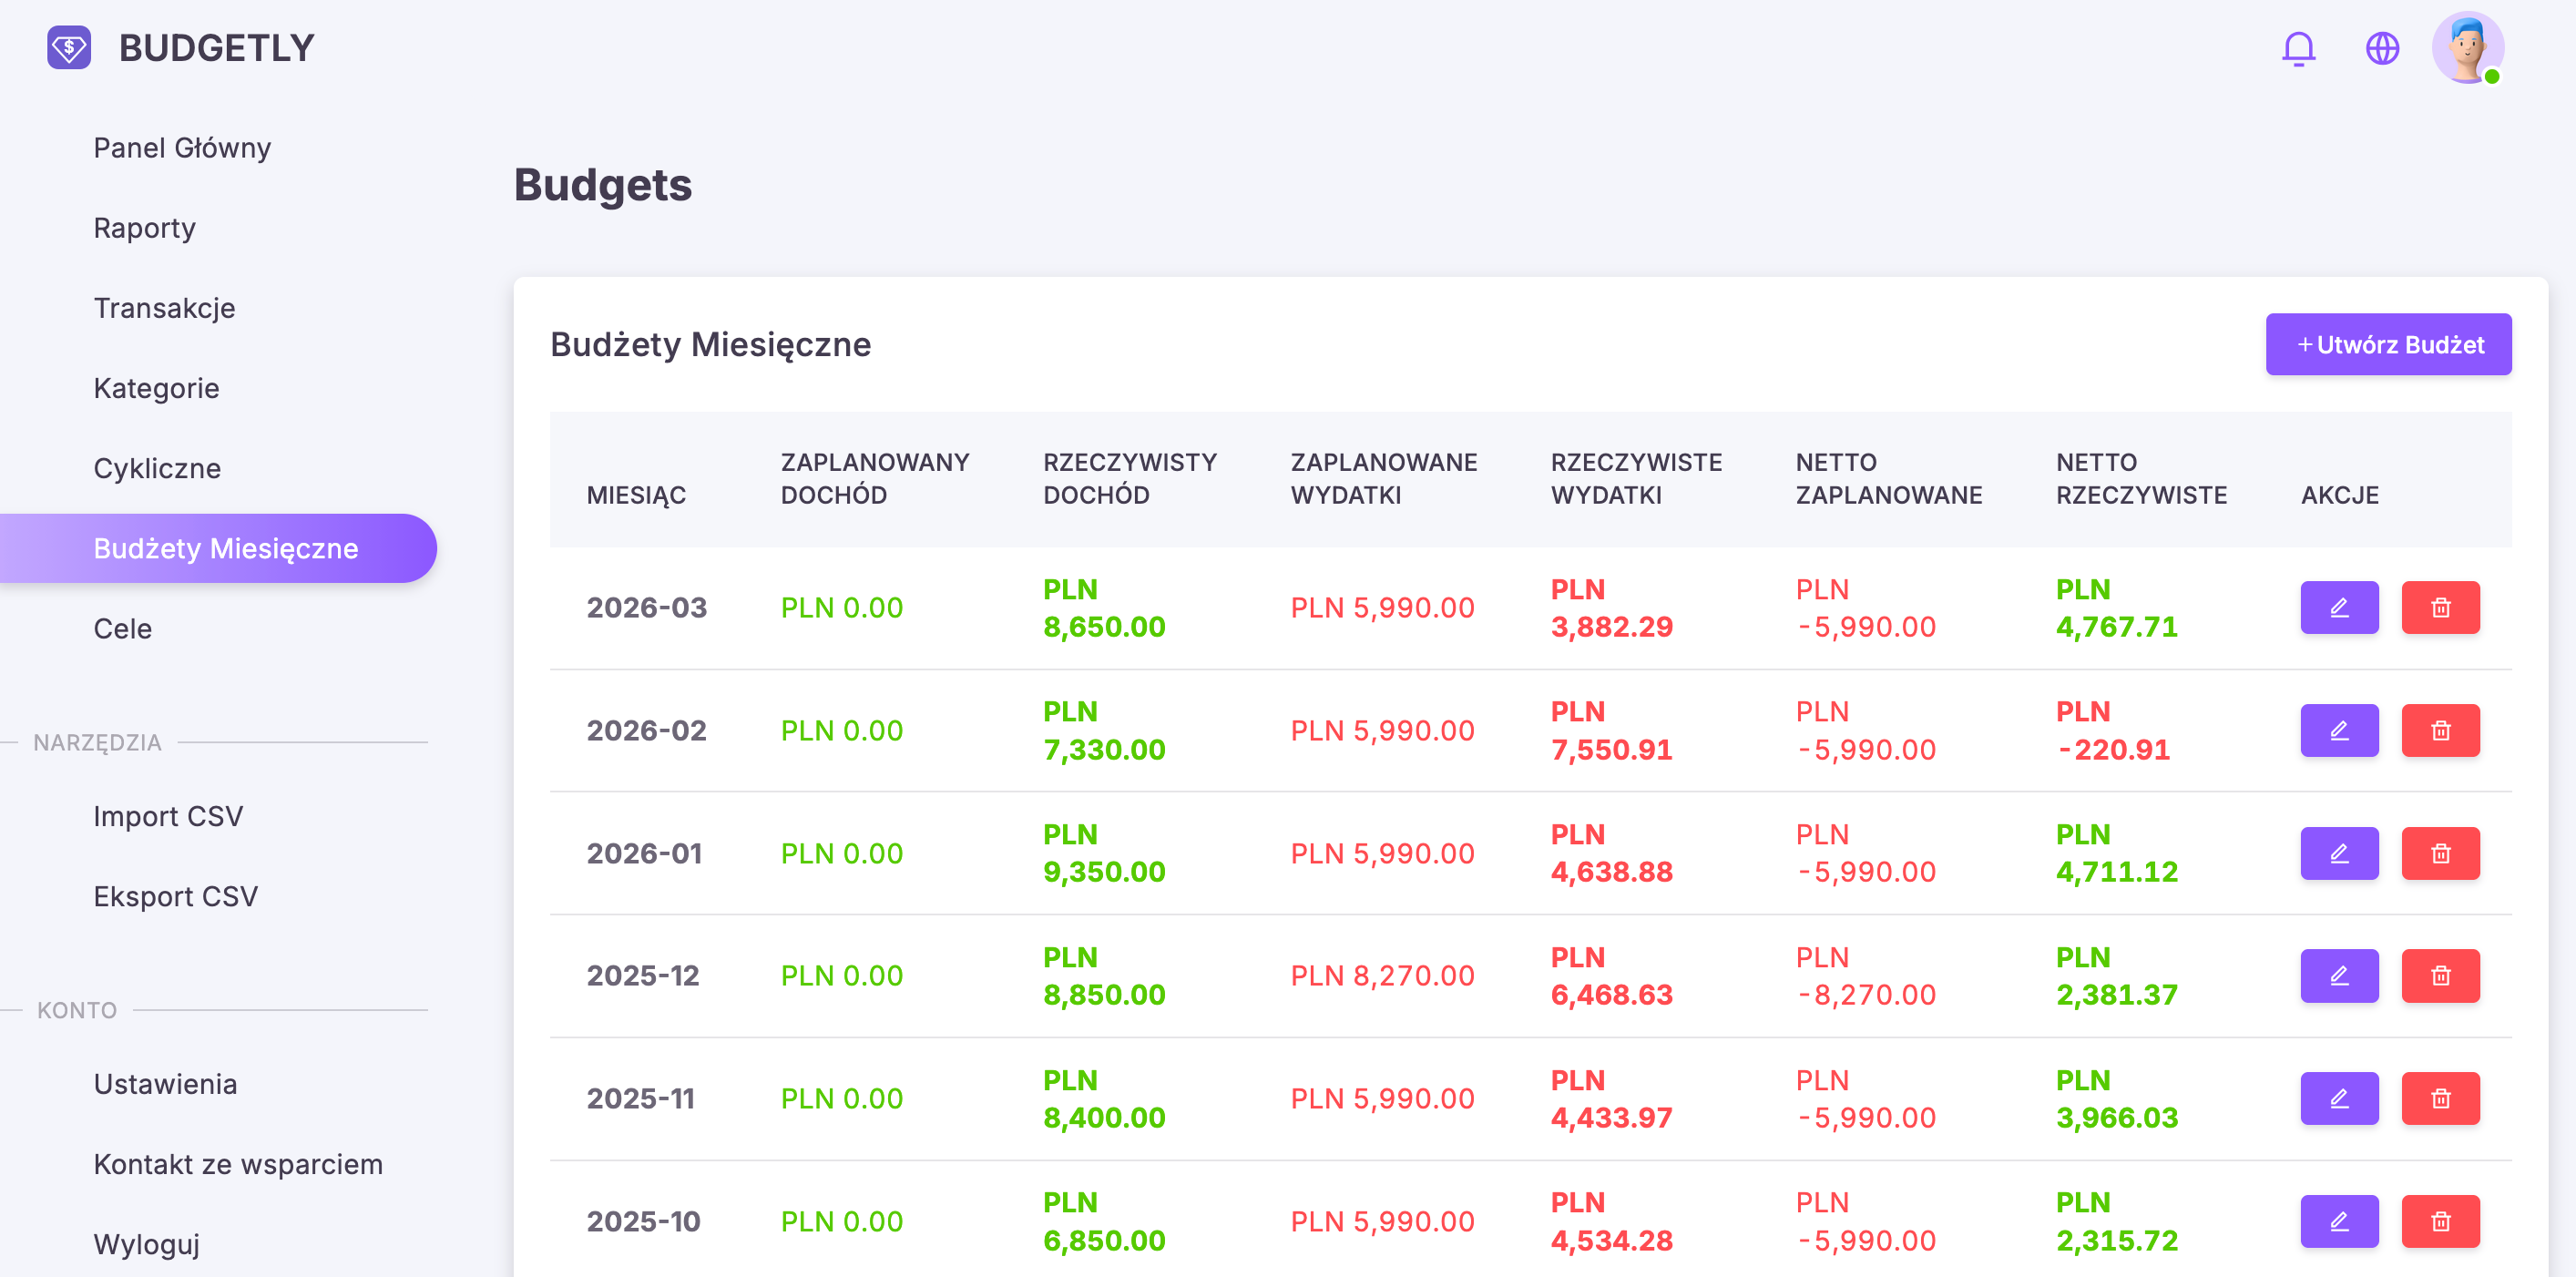Click the BUDGETLY brand name

click(216, 48)
